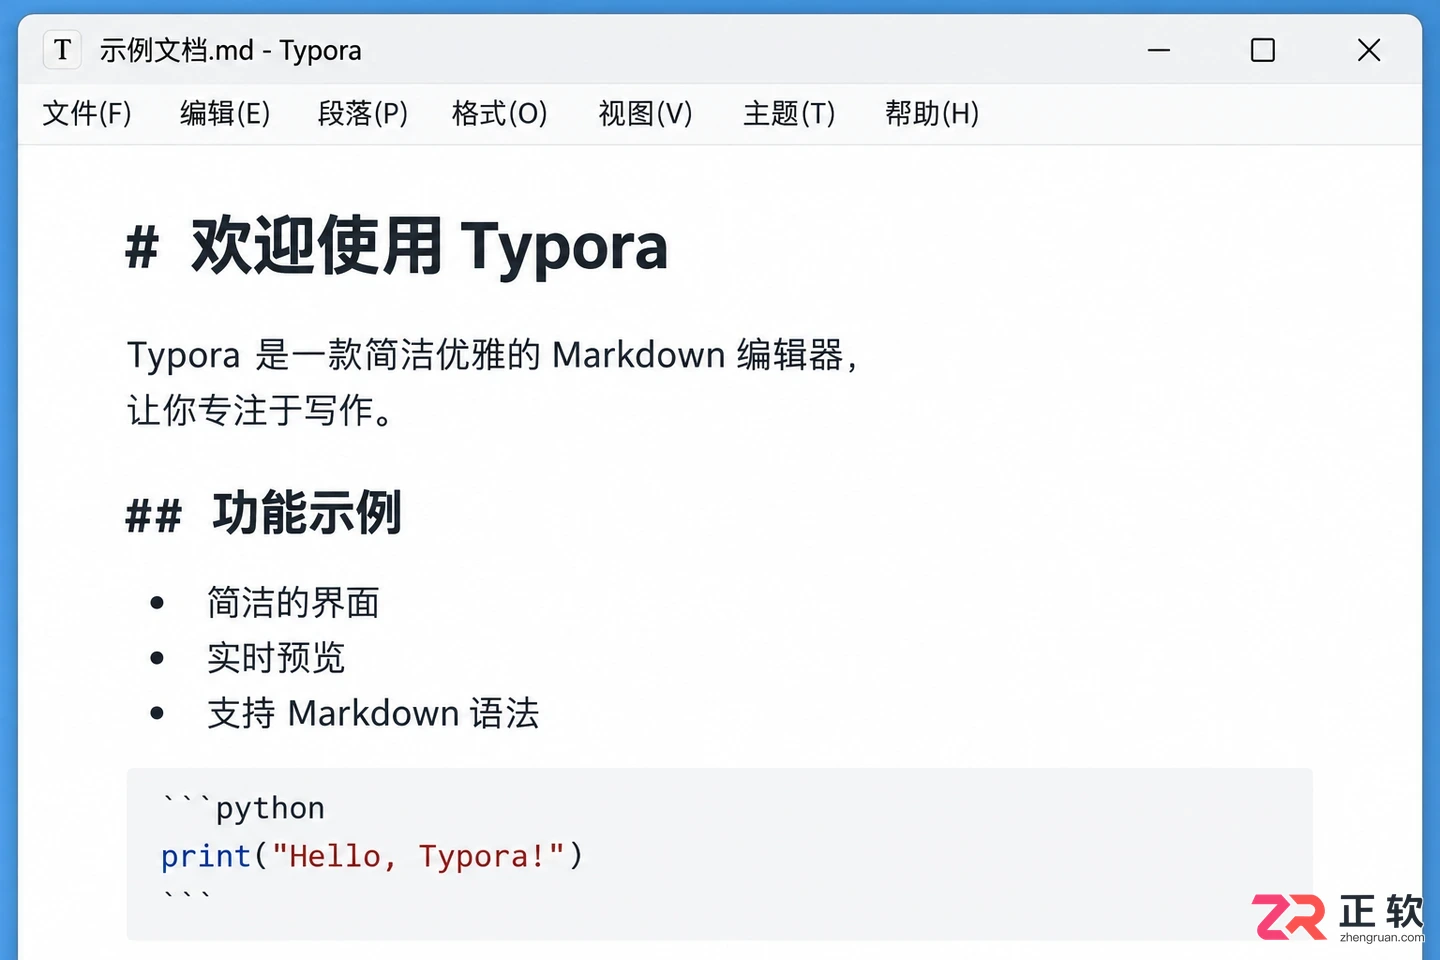1440x960 pixels.
Task: Click the list item 简洁的界面
Action: point(293,602)
